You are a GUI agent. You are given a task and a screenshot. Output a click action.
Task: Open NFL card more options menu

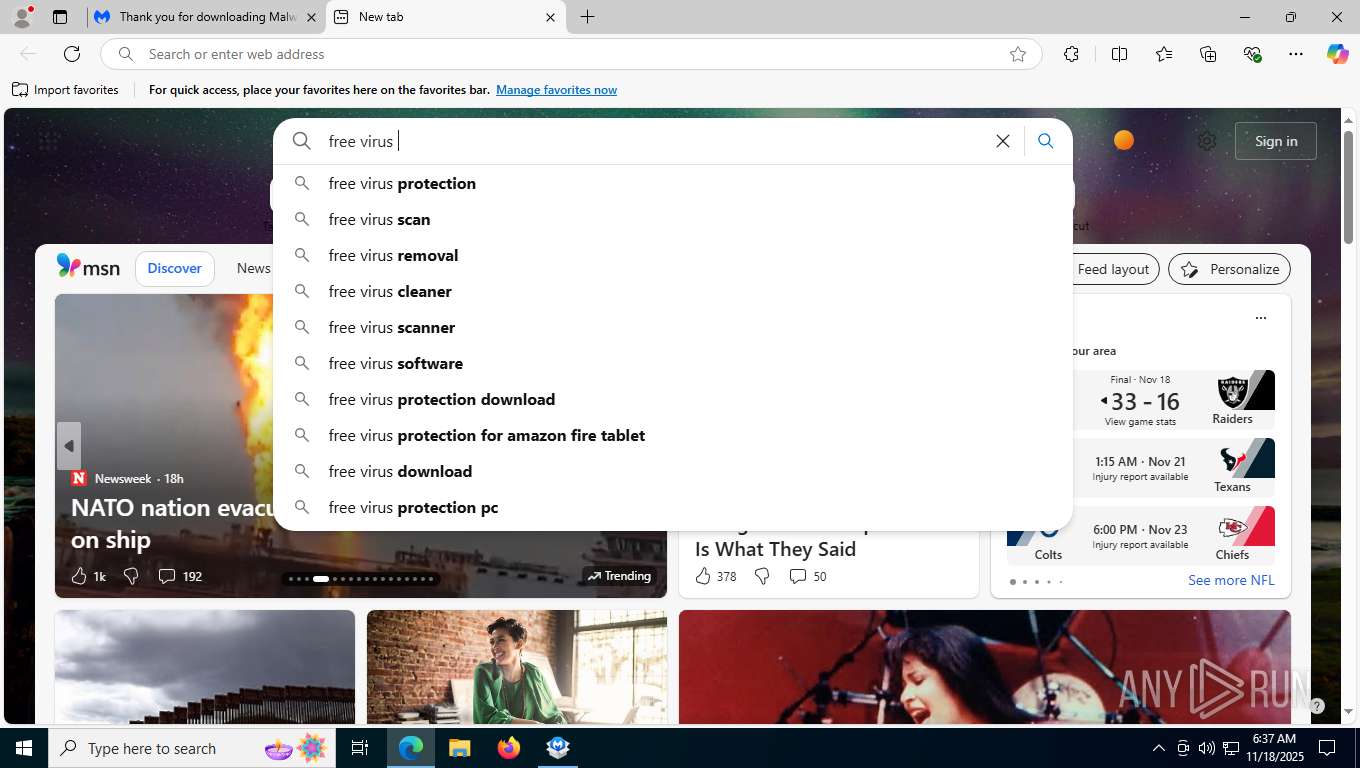1261,318
